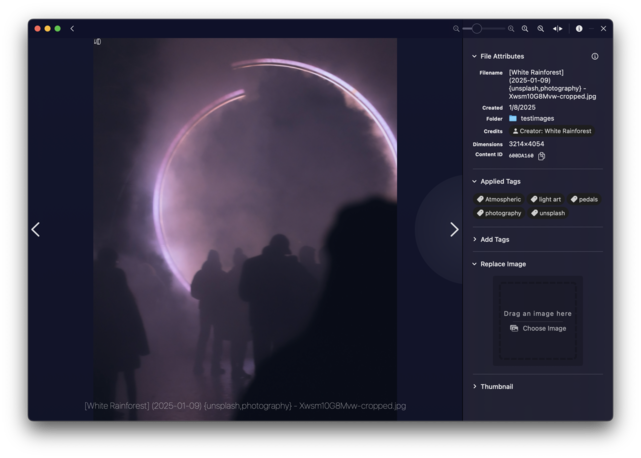This screenshot has width=641, height=458.
Task: Show the previous image
Action: [x=36, y=229]
